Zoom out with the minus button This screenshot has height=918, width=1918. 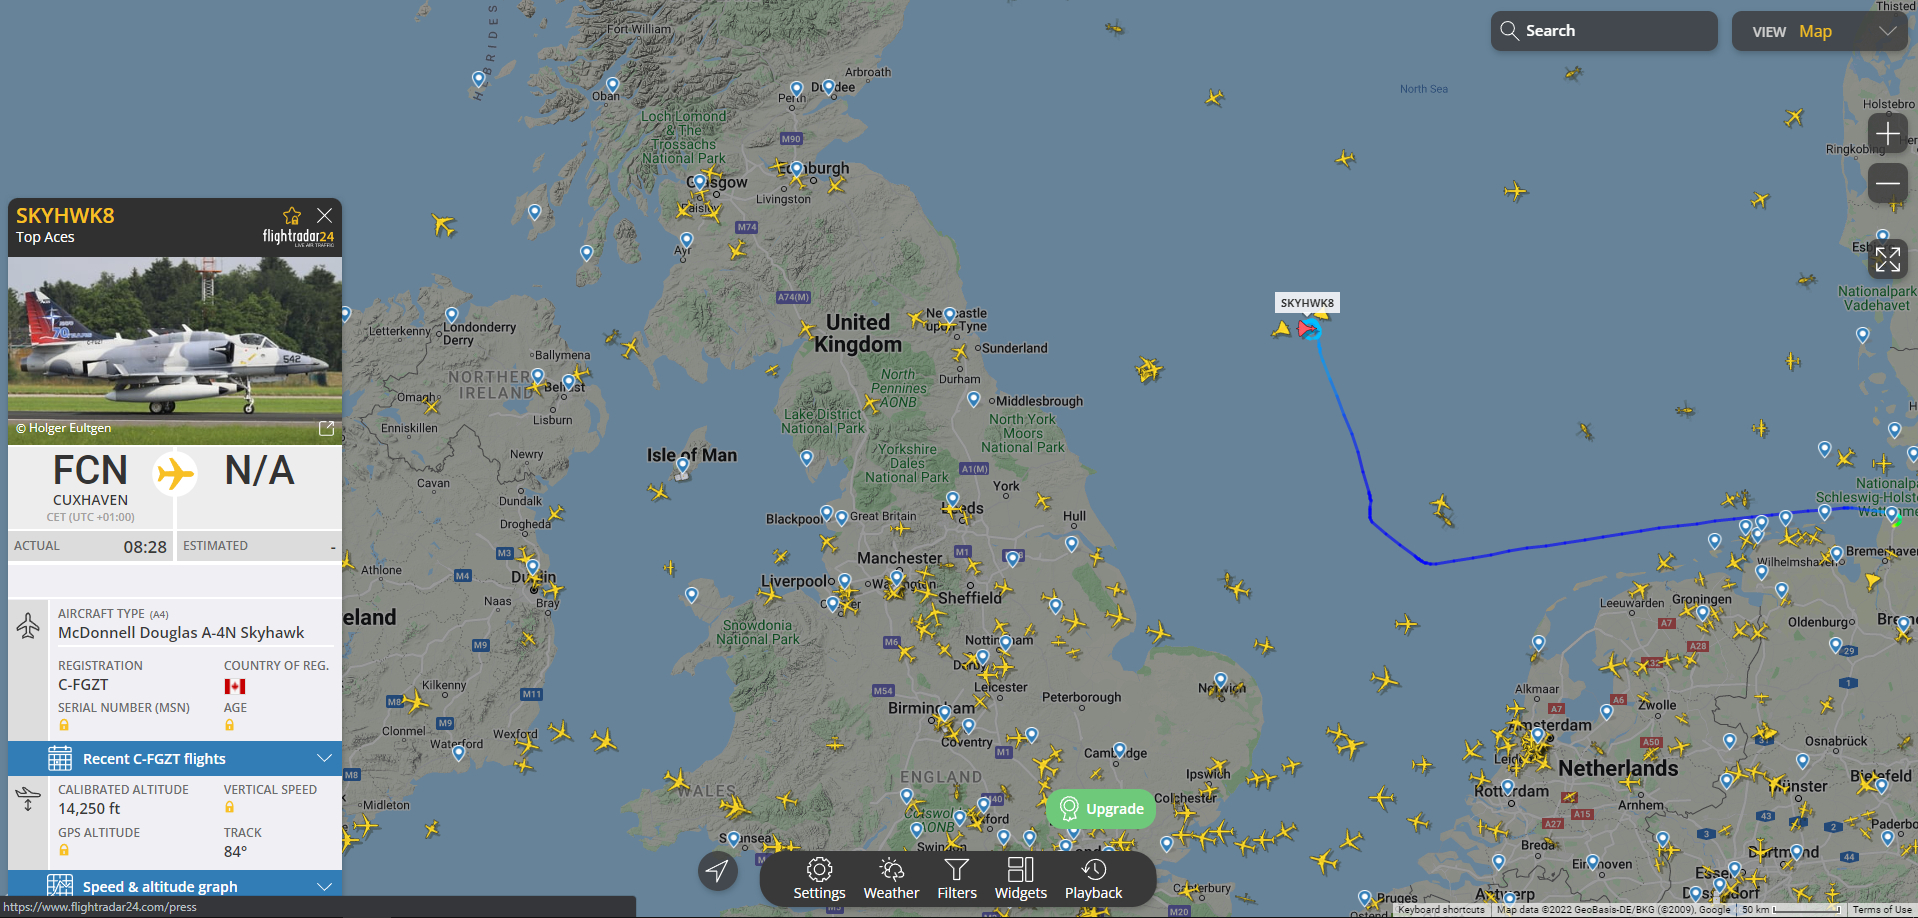coord(1887,183)
